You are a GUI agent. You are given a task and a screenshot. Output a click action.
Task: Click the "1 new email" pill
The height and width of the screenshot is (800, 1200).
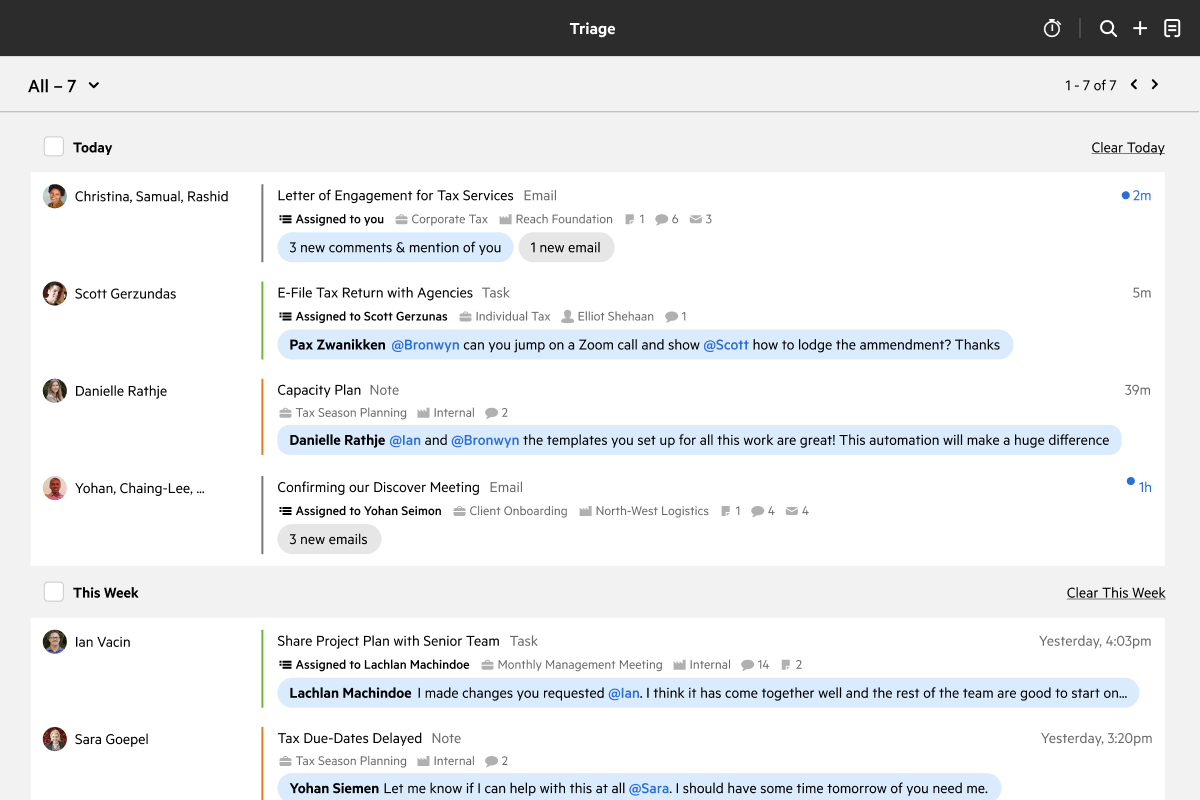coord(565,248)
